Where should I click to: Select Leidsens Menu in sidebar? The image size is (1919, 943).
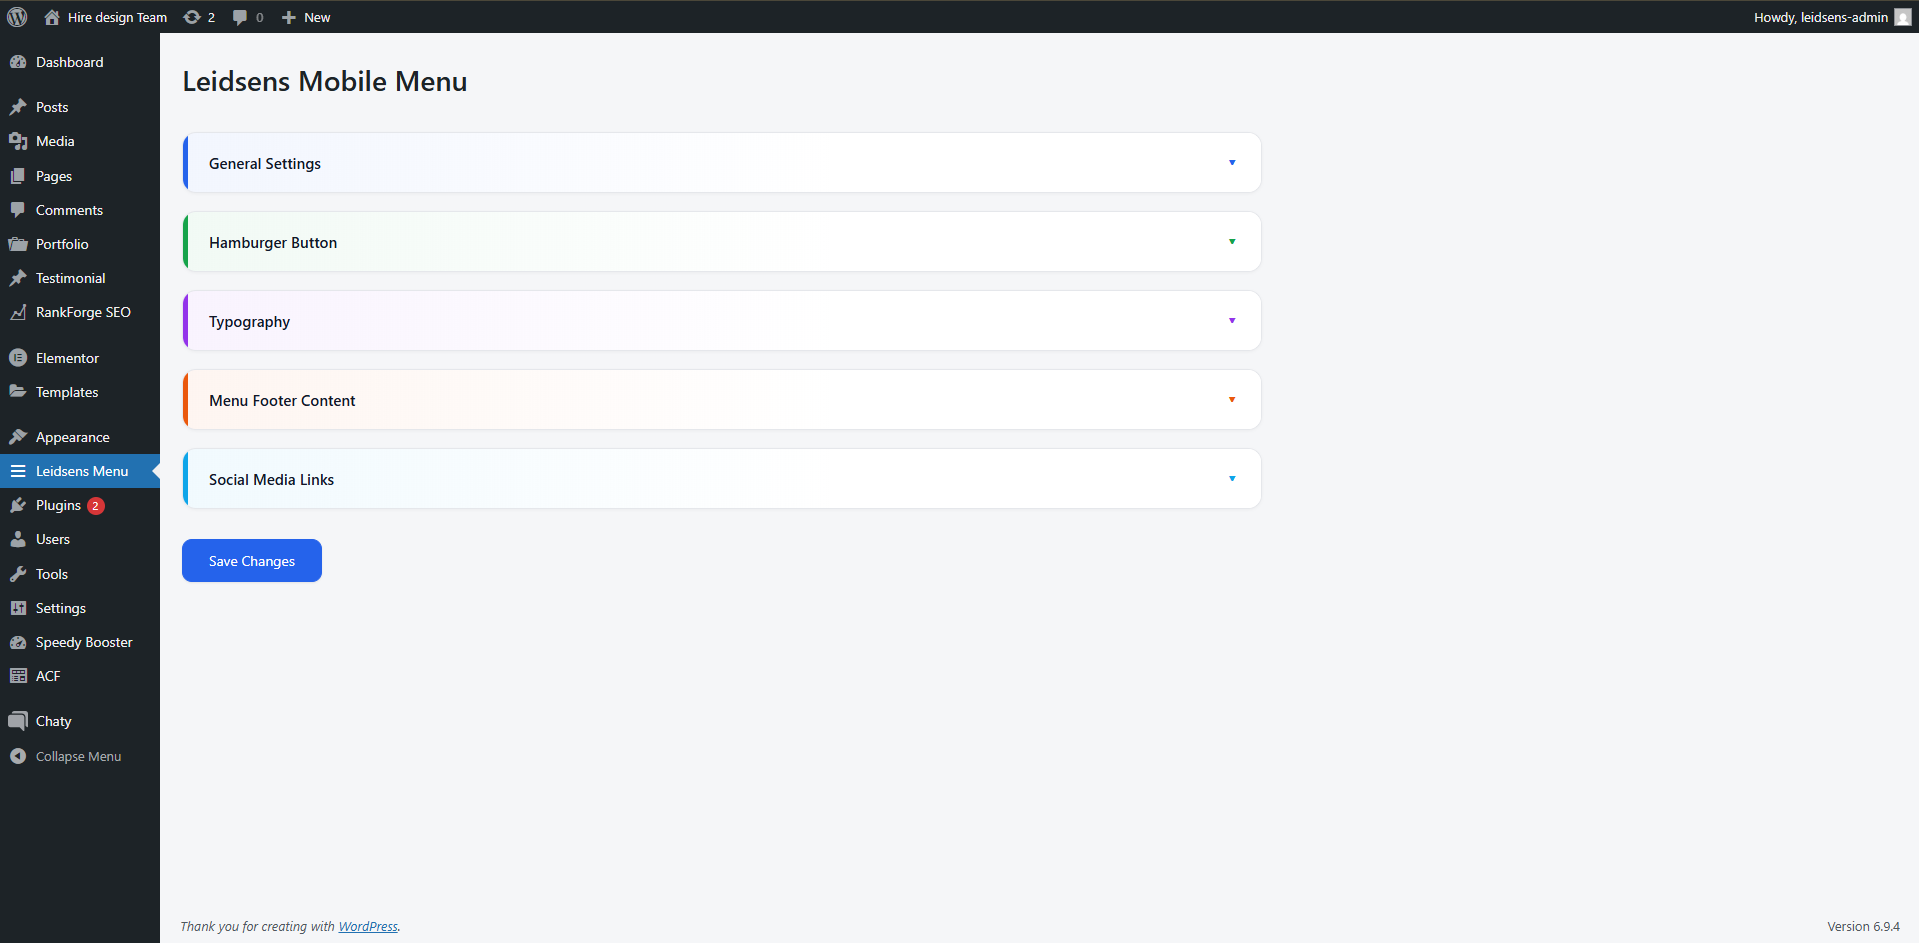[x=80, y=470]
